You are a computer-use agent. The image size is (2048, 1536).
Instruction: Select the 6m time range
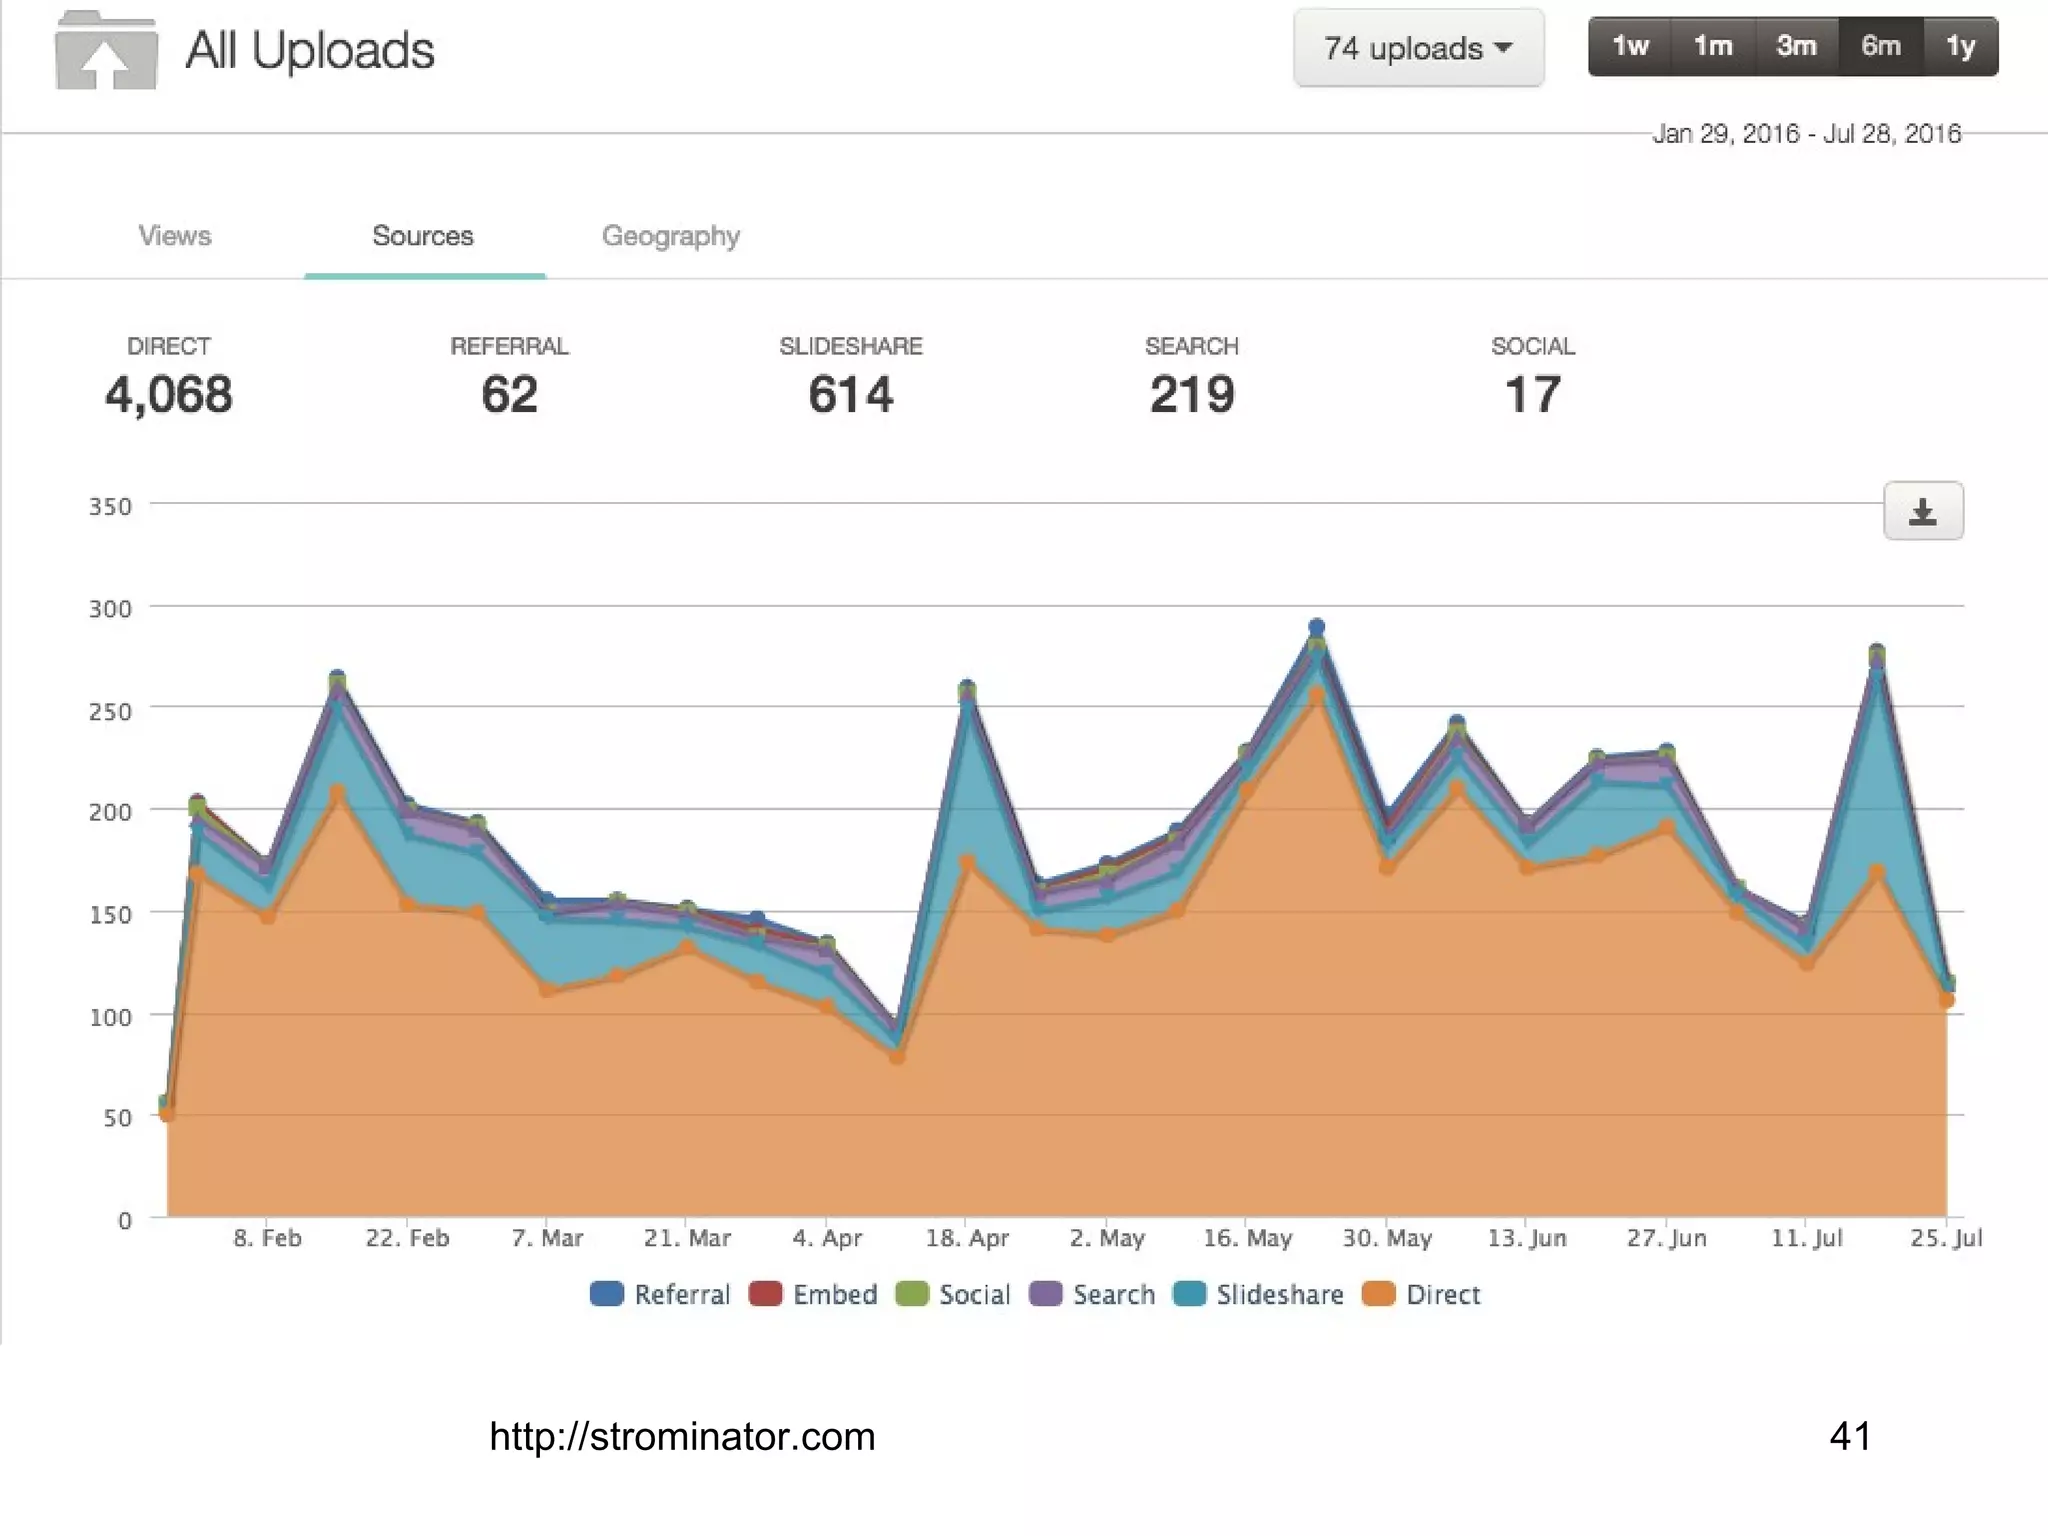coord(1880,46)
